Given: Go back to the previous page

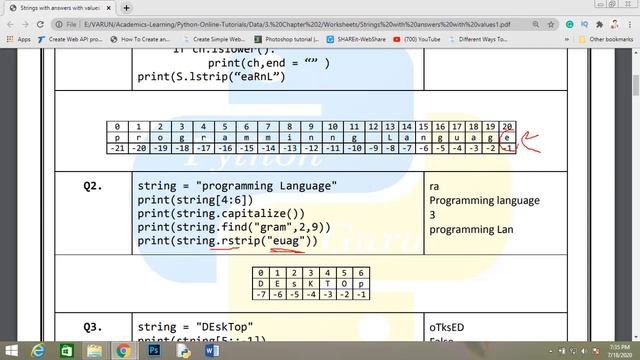Looking at the screenshot, I should coord(10,24).
